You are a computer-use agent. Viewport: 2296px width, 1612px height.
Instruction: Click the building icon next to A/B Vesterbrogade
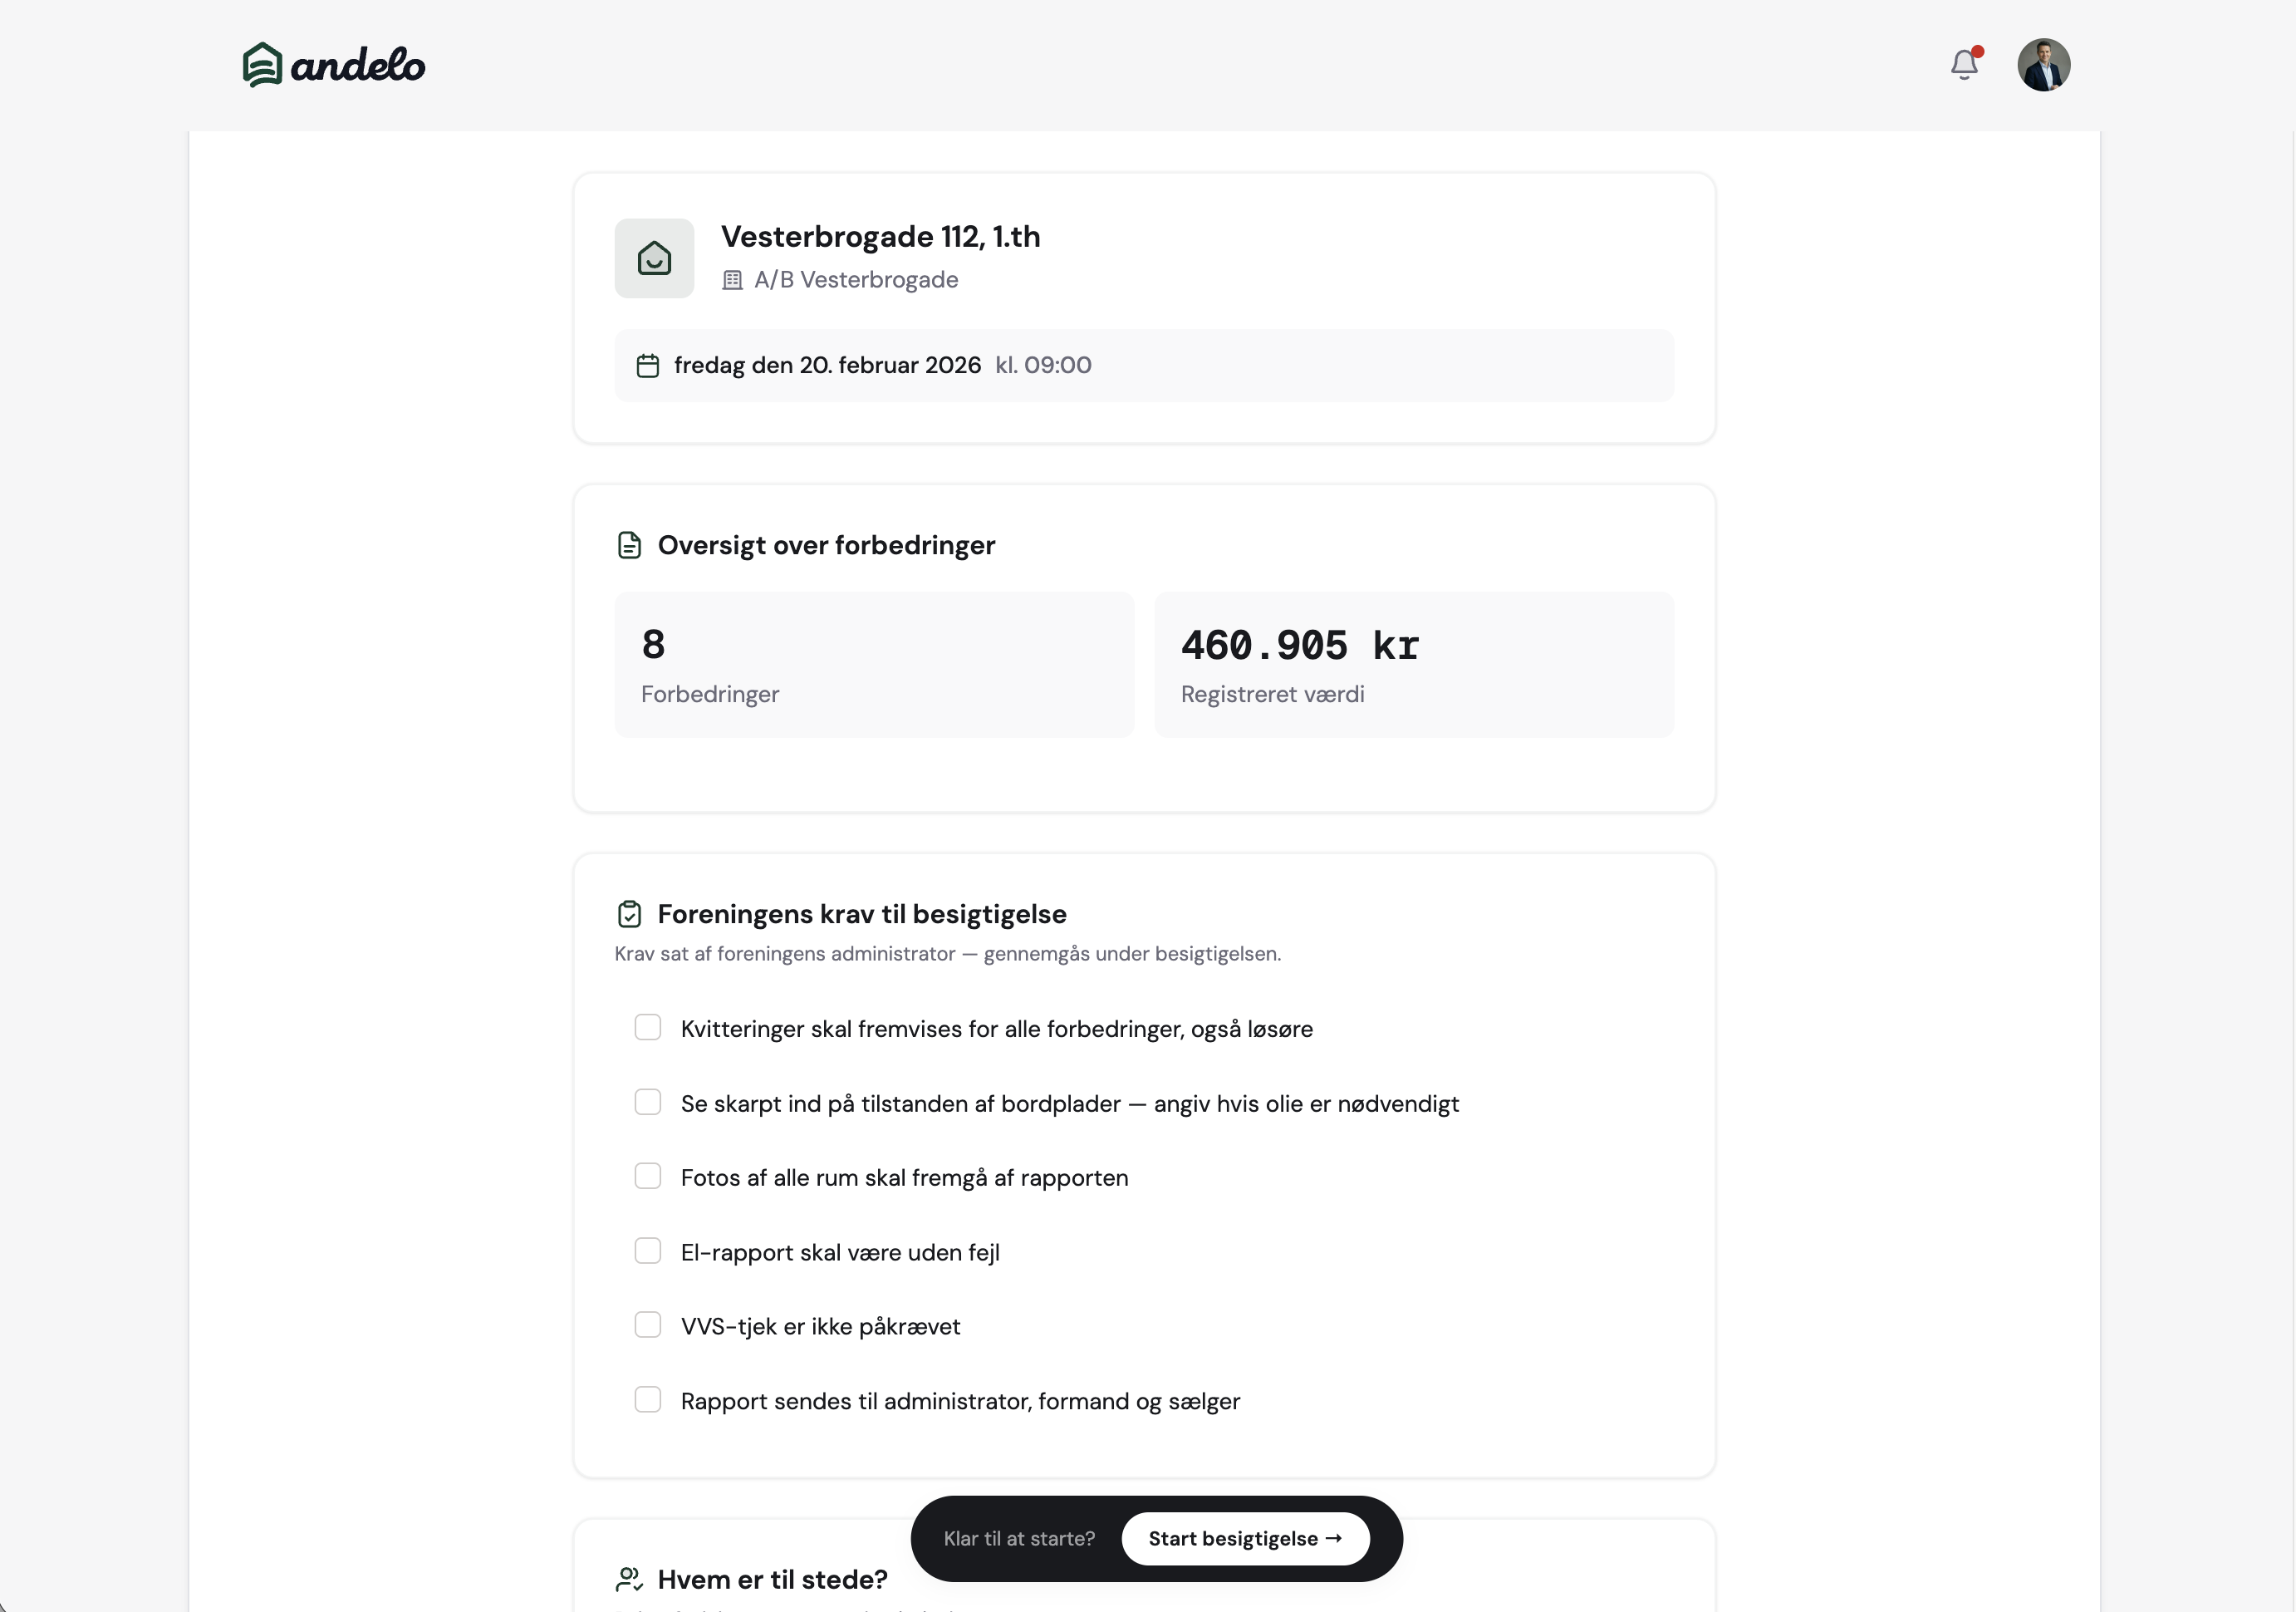pos(732,281)
